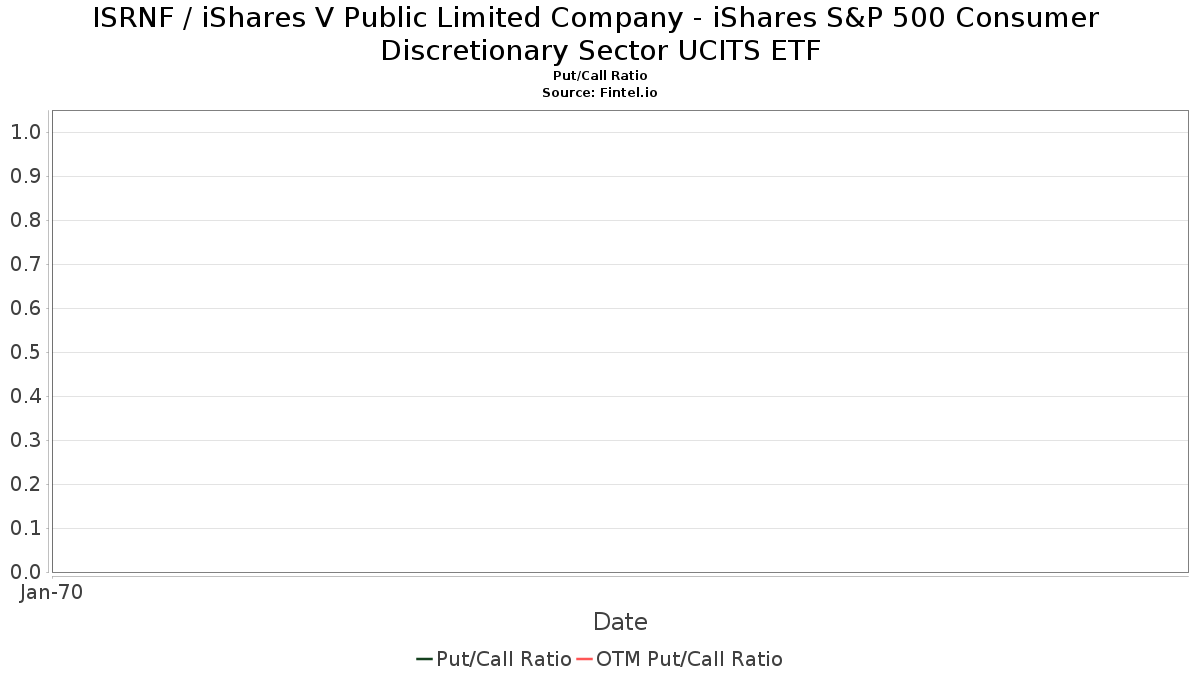
Task: Click the 0.0 y-axis tick label
Action: click(x=25, y=572)
